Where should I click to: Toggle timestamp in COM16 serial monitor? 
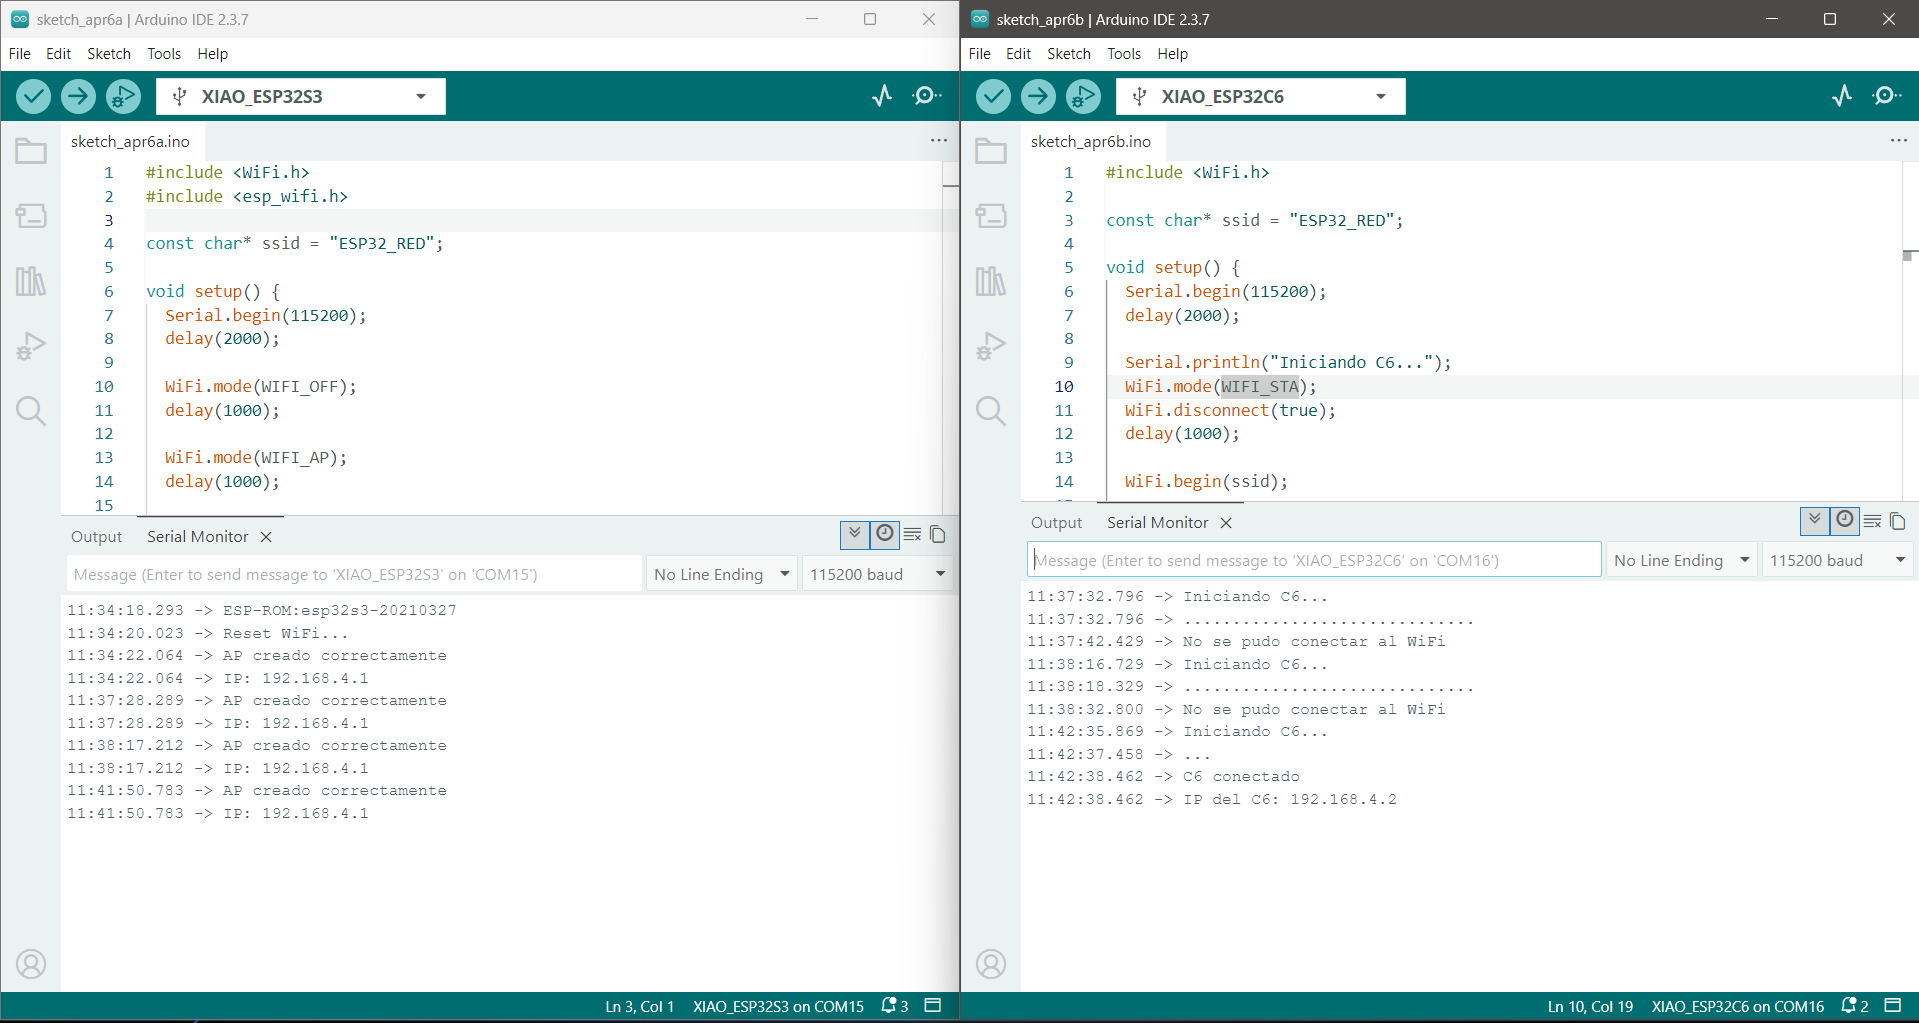click(1845, 520)
